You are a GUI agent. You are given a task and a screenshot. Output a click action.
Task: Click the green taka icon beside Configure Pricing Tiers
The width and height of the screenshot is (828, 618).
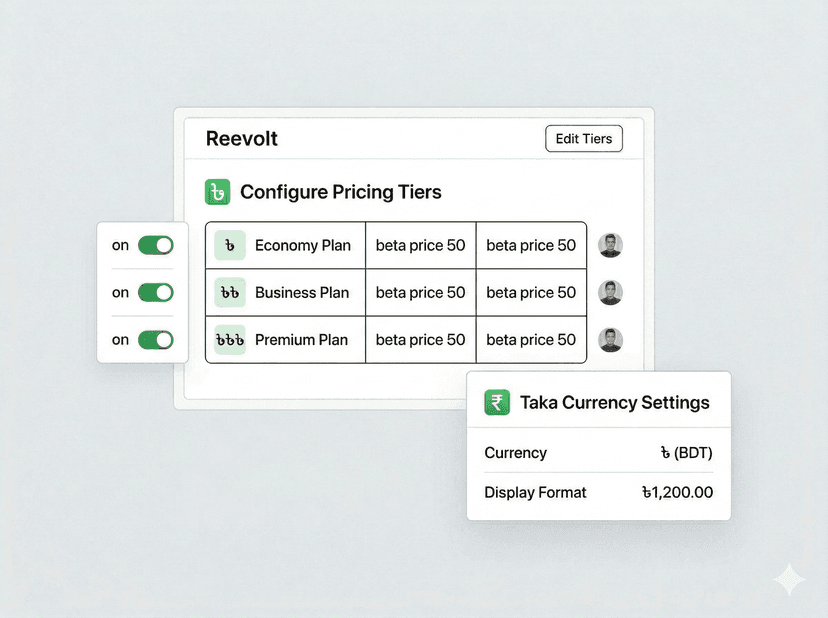(x=218, y=192)
